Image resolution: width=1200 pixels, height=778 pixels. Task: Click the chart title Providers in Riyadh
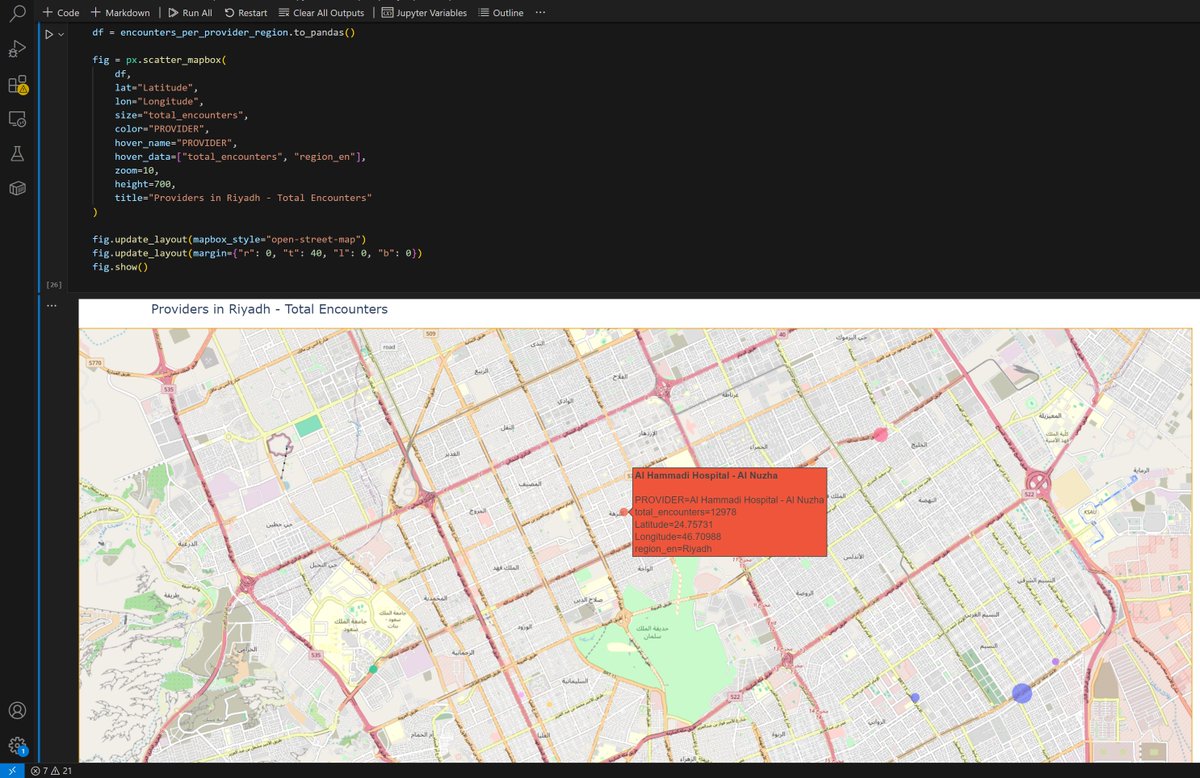(x=269, y=309)
